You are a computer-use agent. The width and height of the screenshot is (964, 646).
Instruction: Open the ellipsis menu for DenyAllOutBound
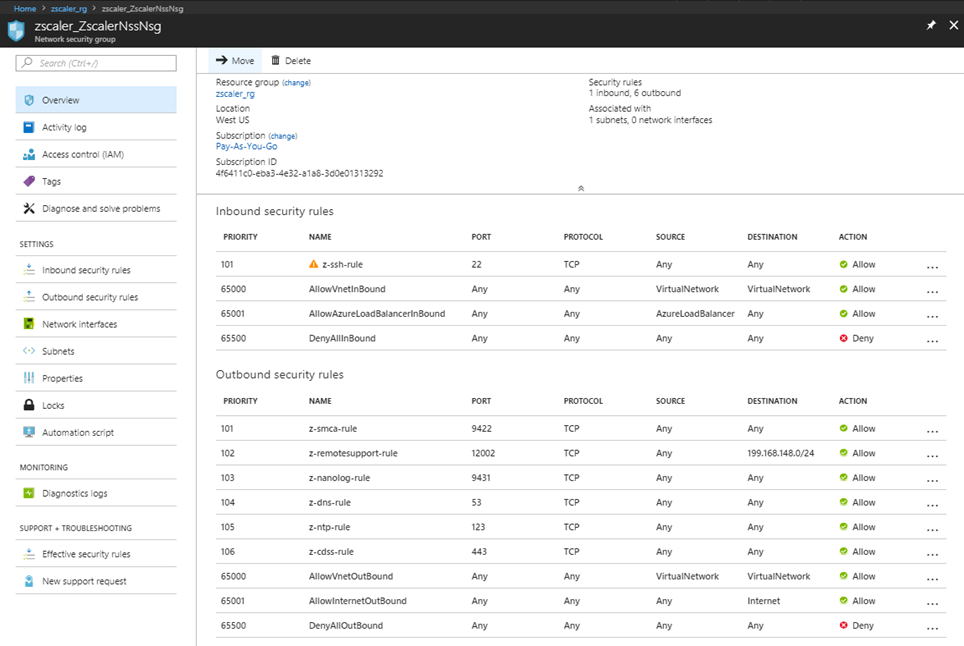point(931,625)
